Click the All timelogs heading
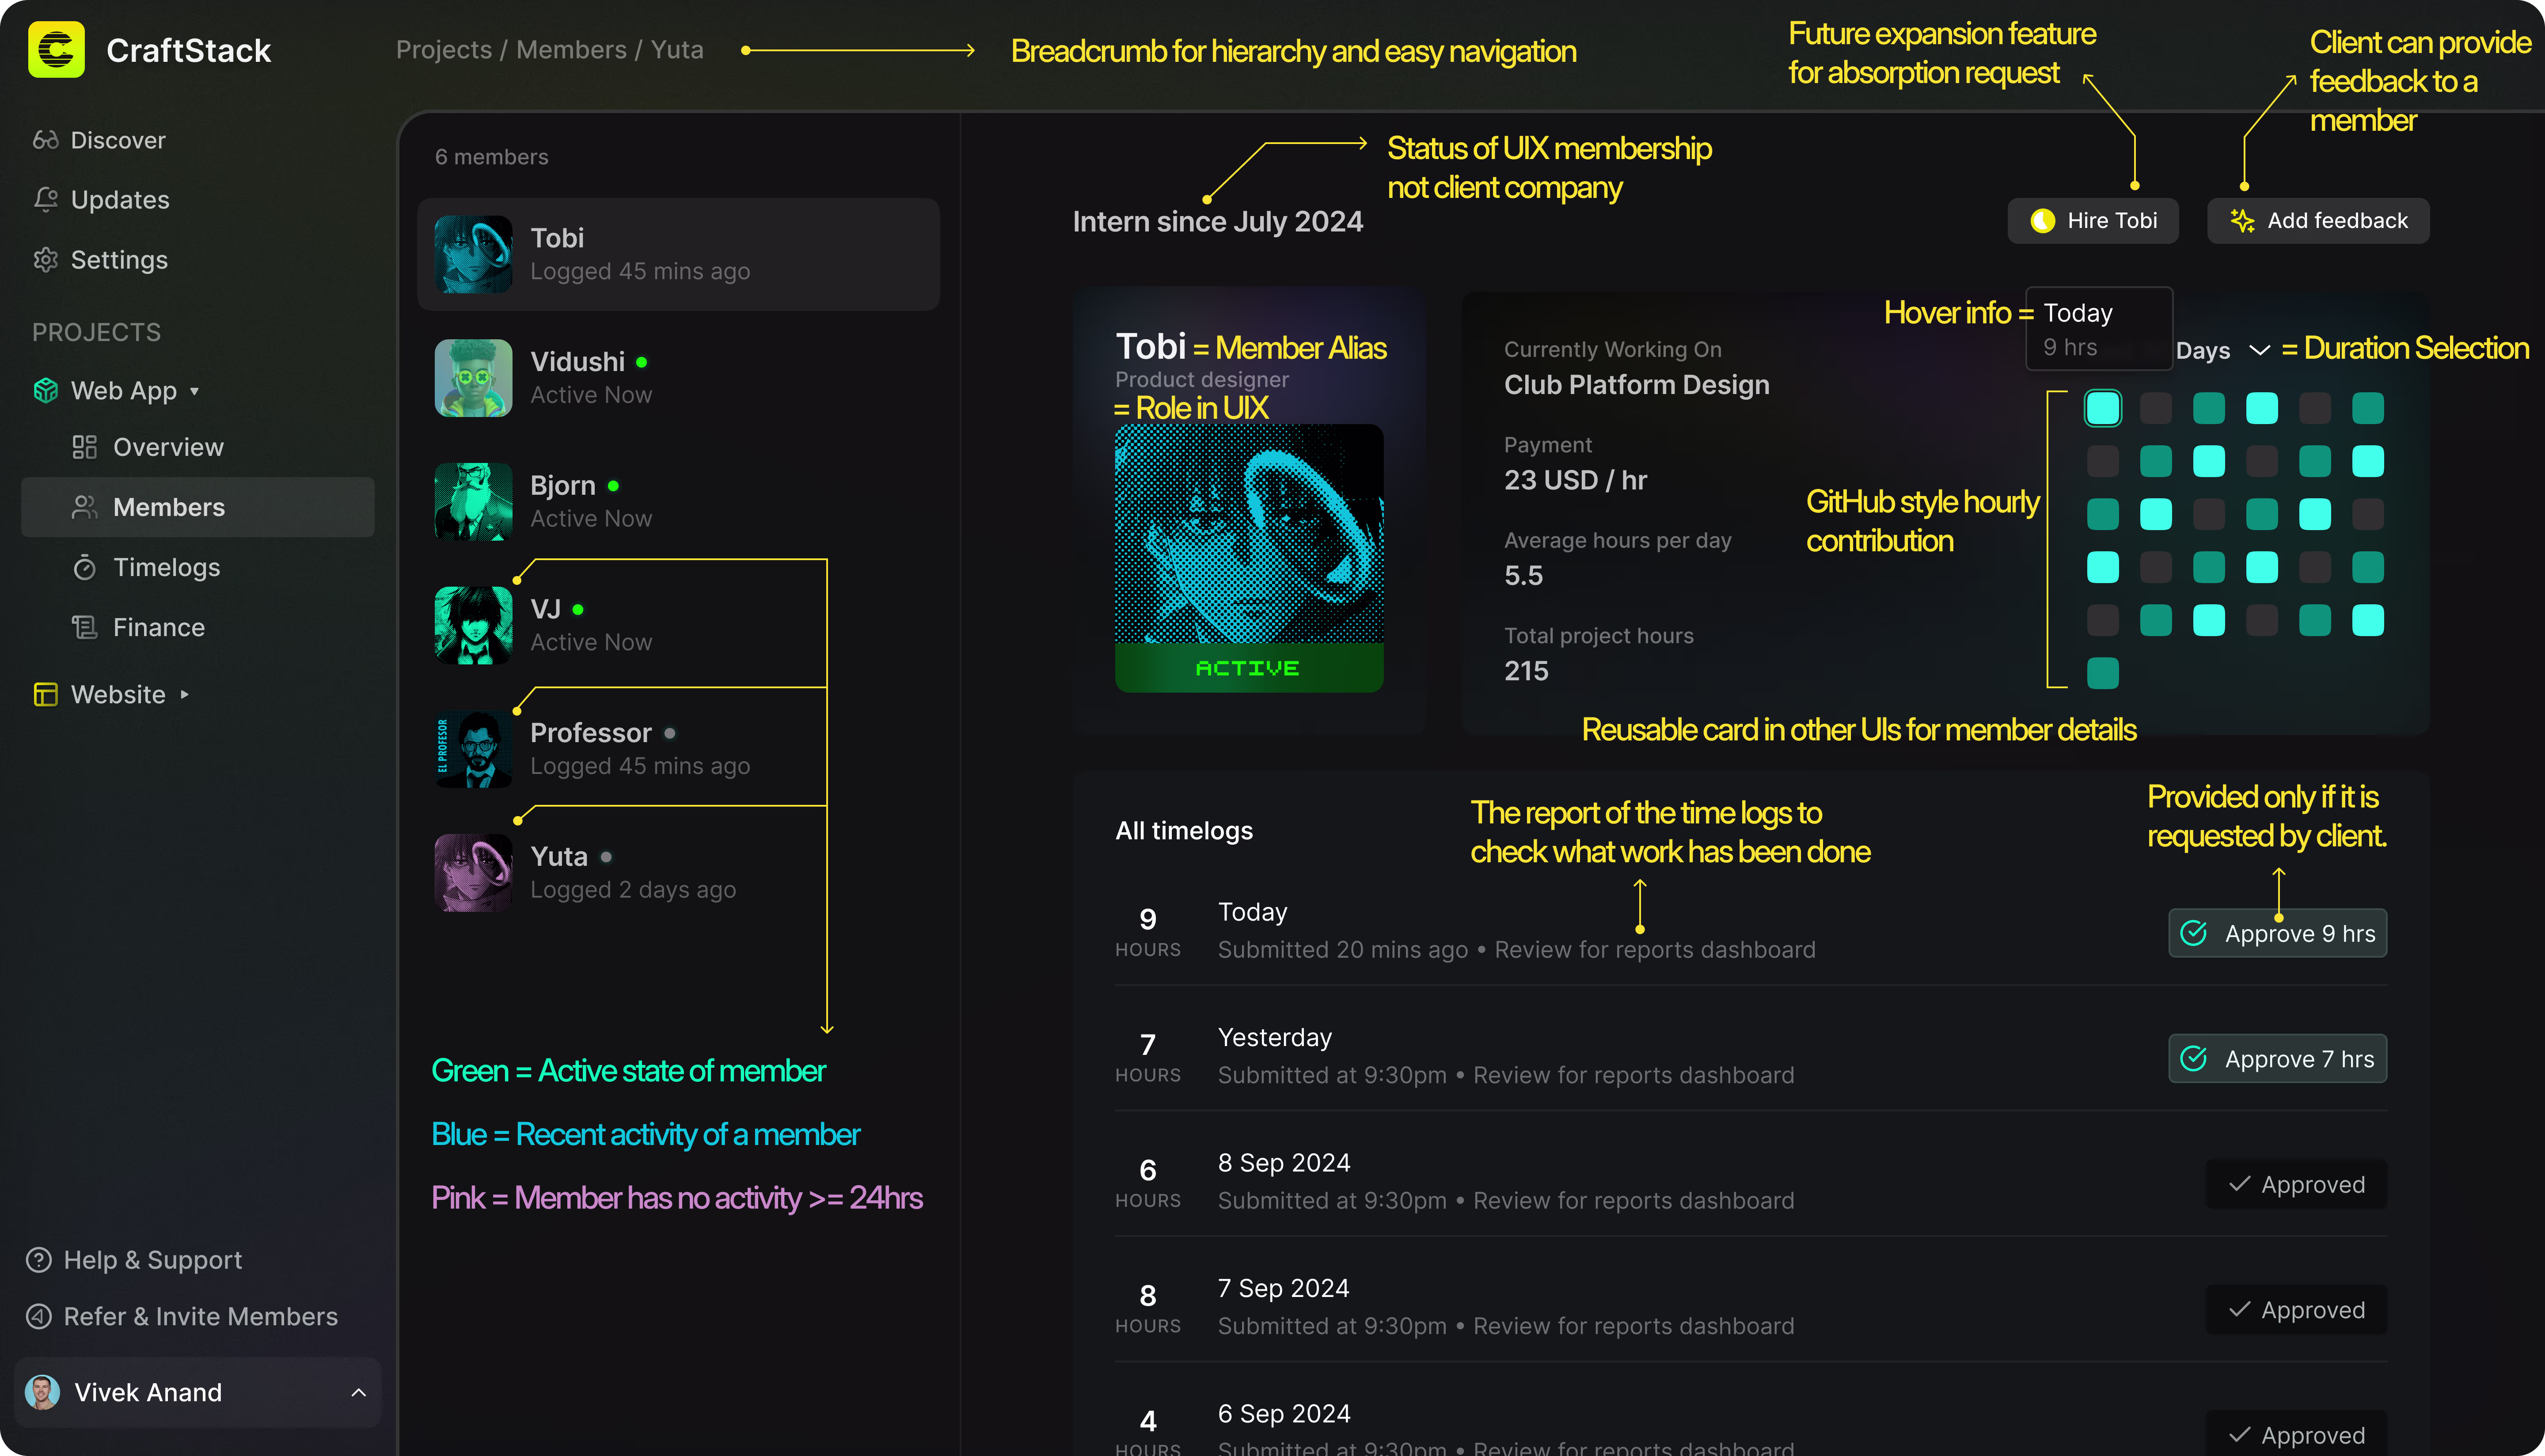Viewport: 2545px width, 1456px height. coord(1184,831)
